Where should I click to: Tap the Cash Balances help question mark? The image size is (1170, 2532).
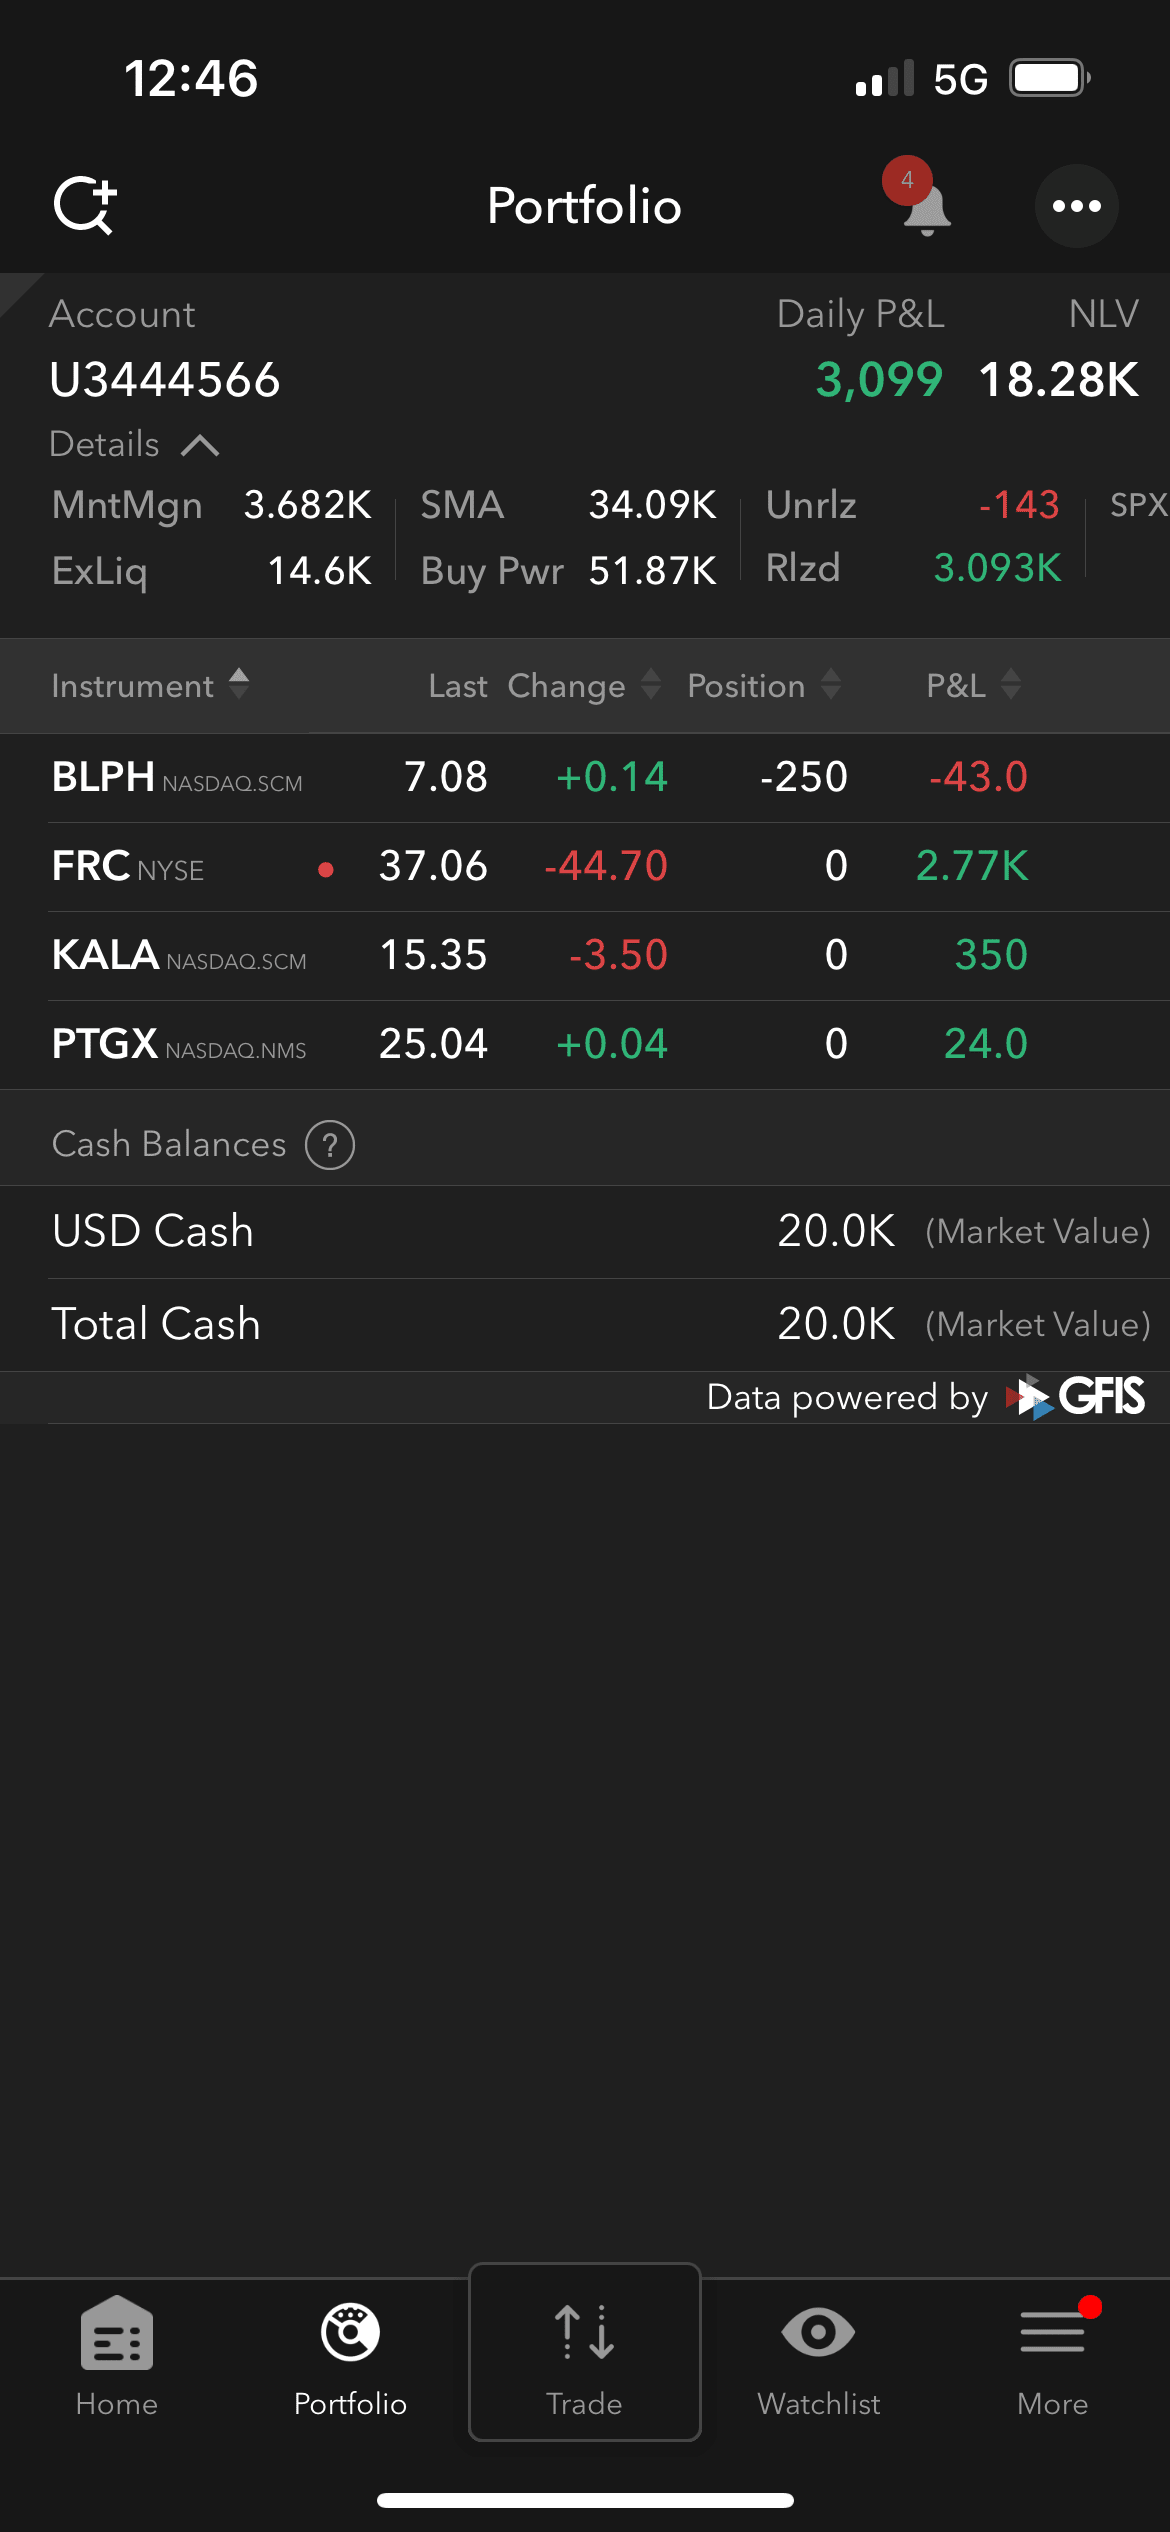(330, 1145)
